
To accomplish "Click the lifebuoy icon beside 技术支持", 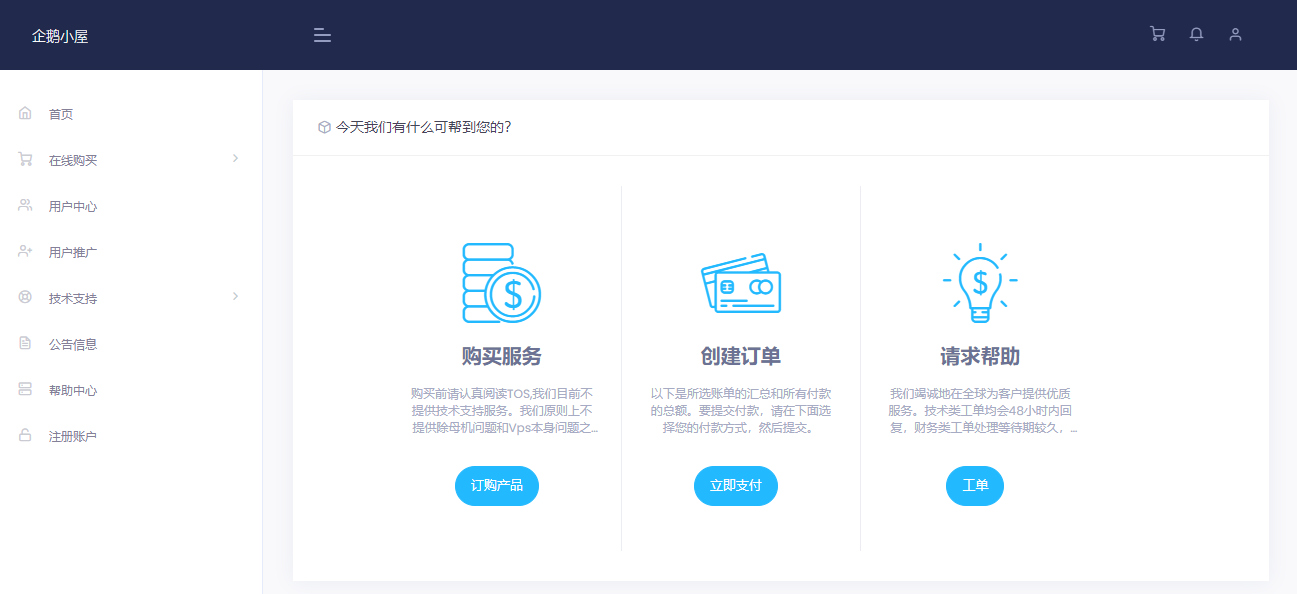I will point(25,297).
